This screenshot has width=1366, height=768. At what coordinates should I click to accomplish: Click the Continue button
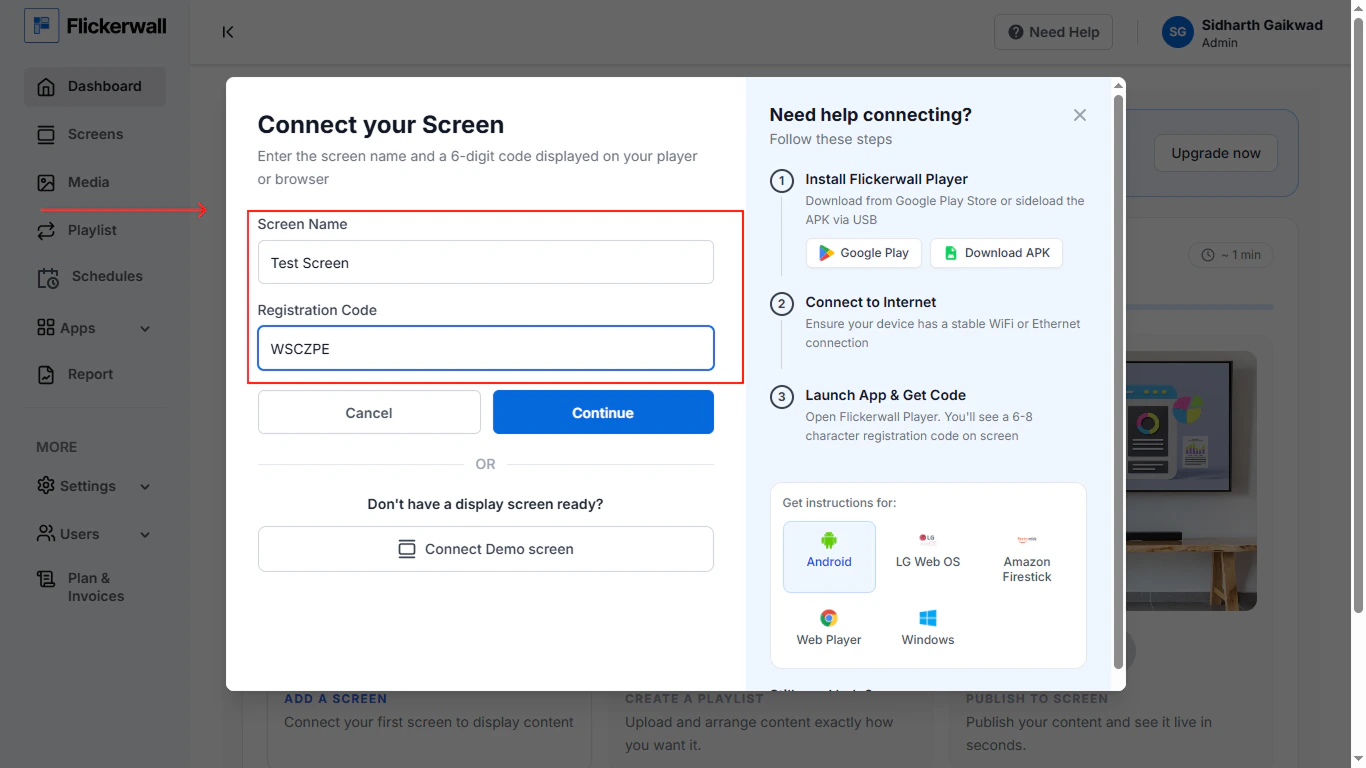pos(603,412)
